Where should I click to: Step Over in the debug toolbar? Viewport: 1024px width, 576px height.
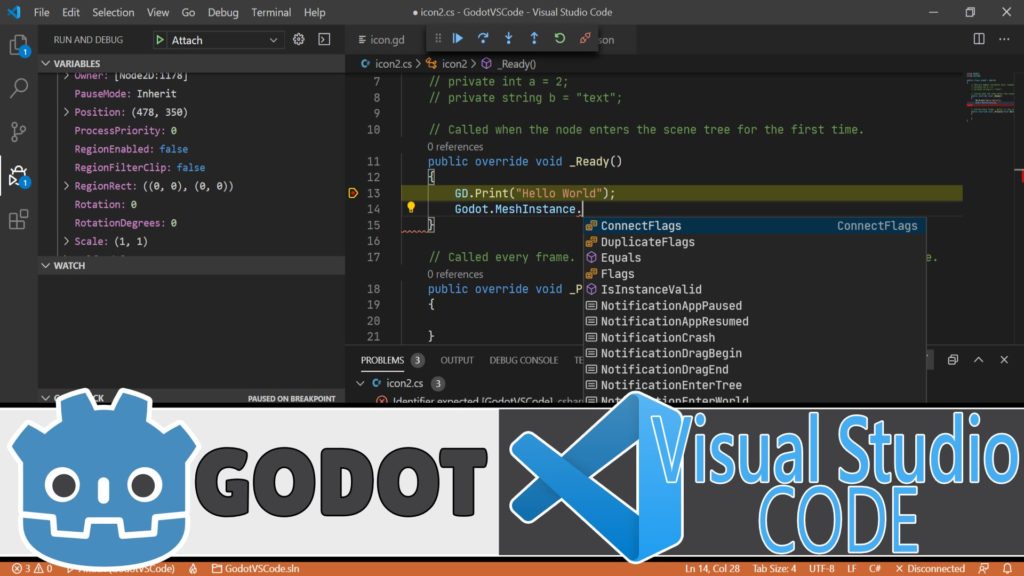point(483,39)
